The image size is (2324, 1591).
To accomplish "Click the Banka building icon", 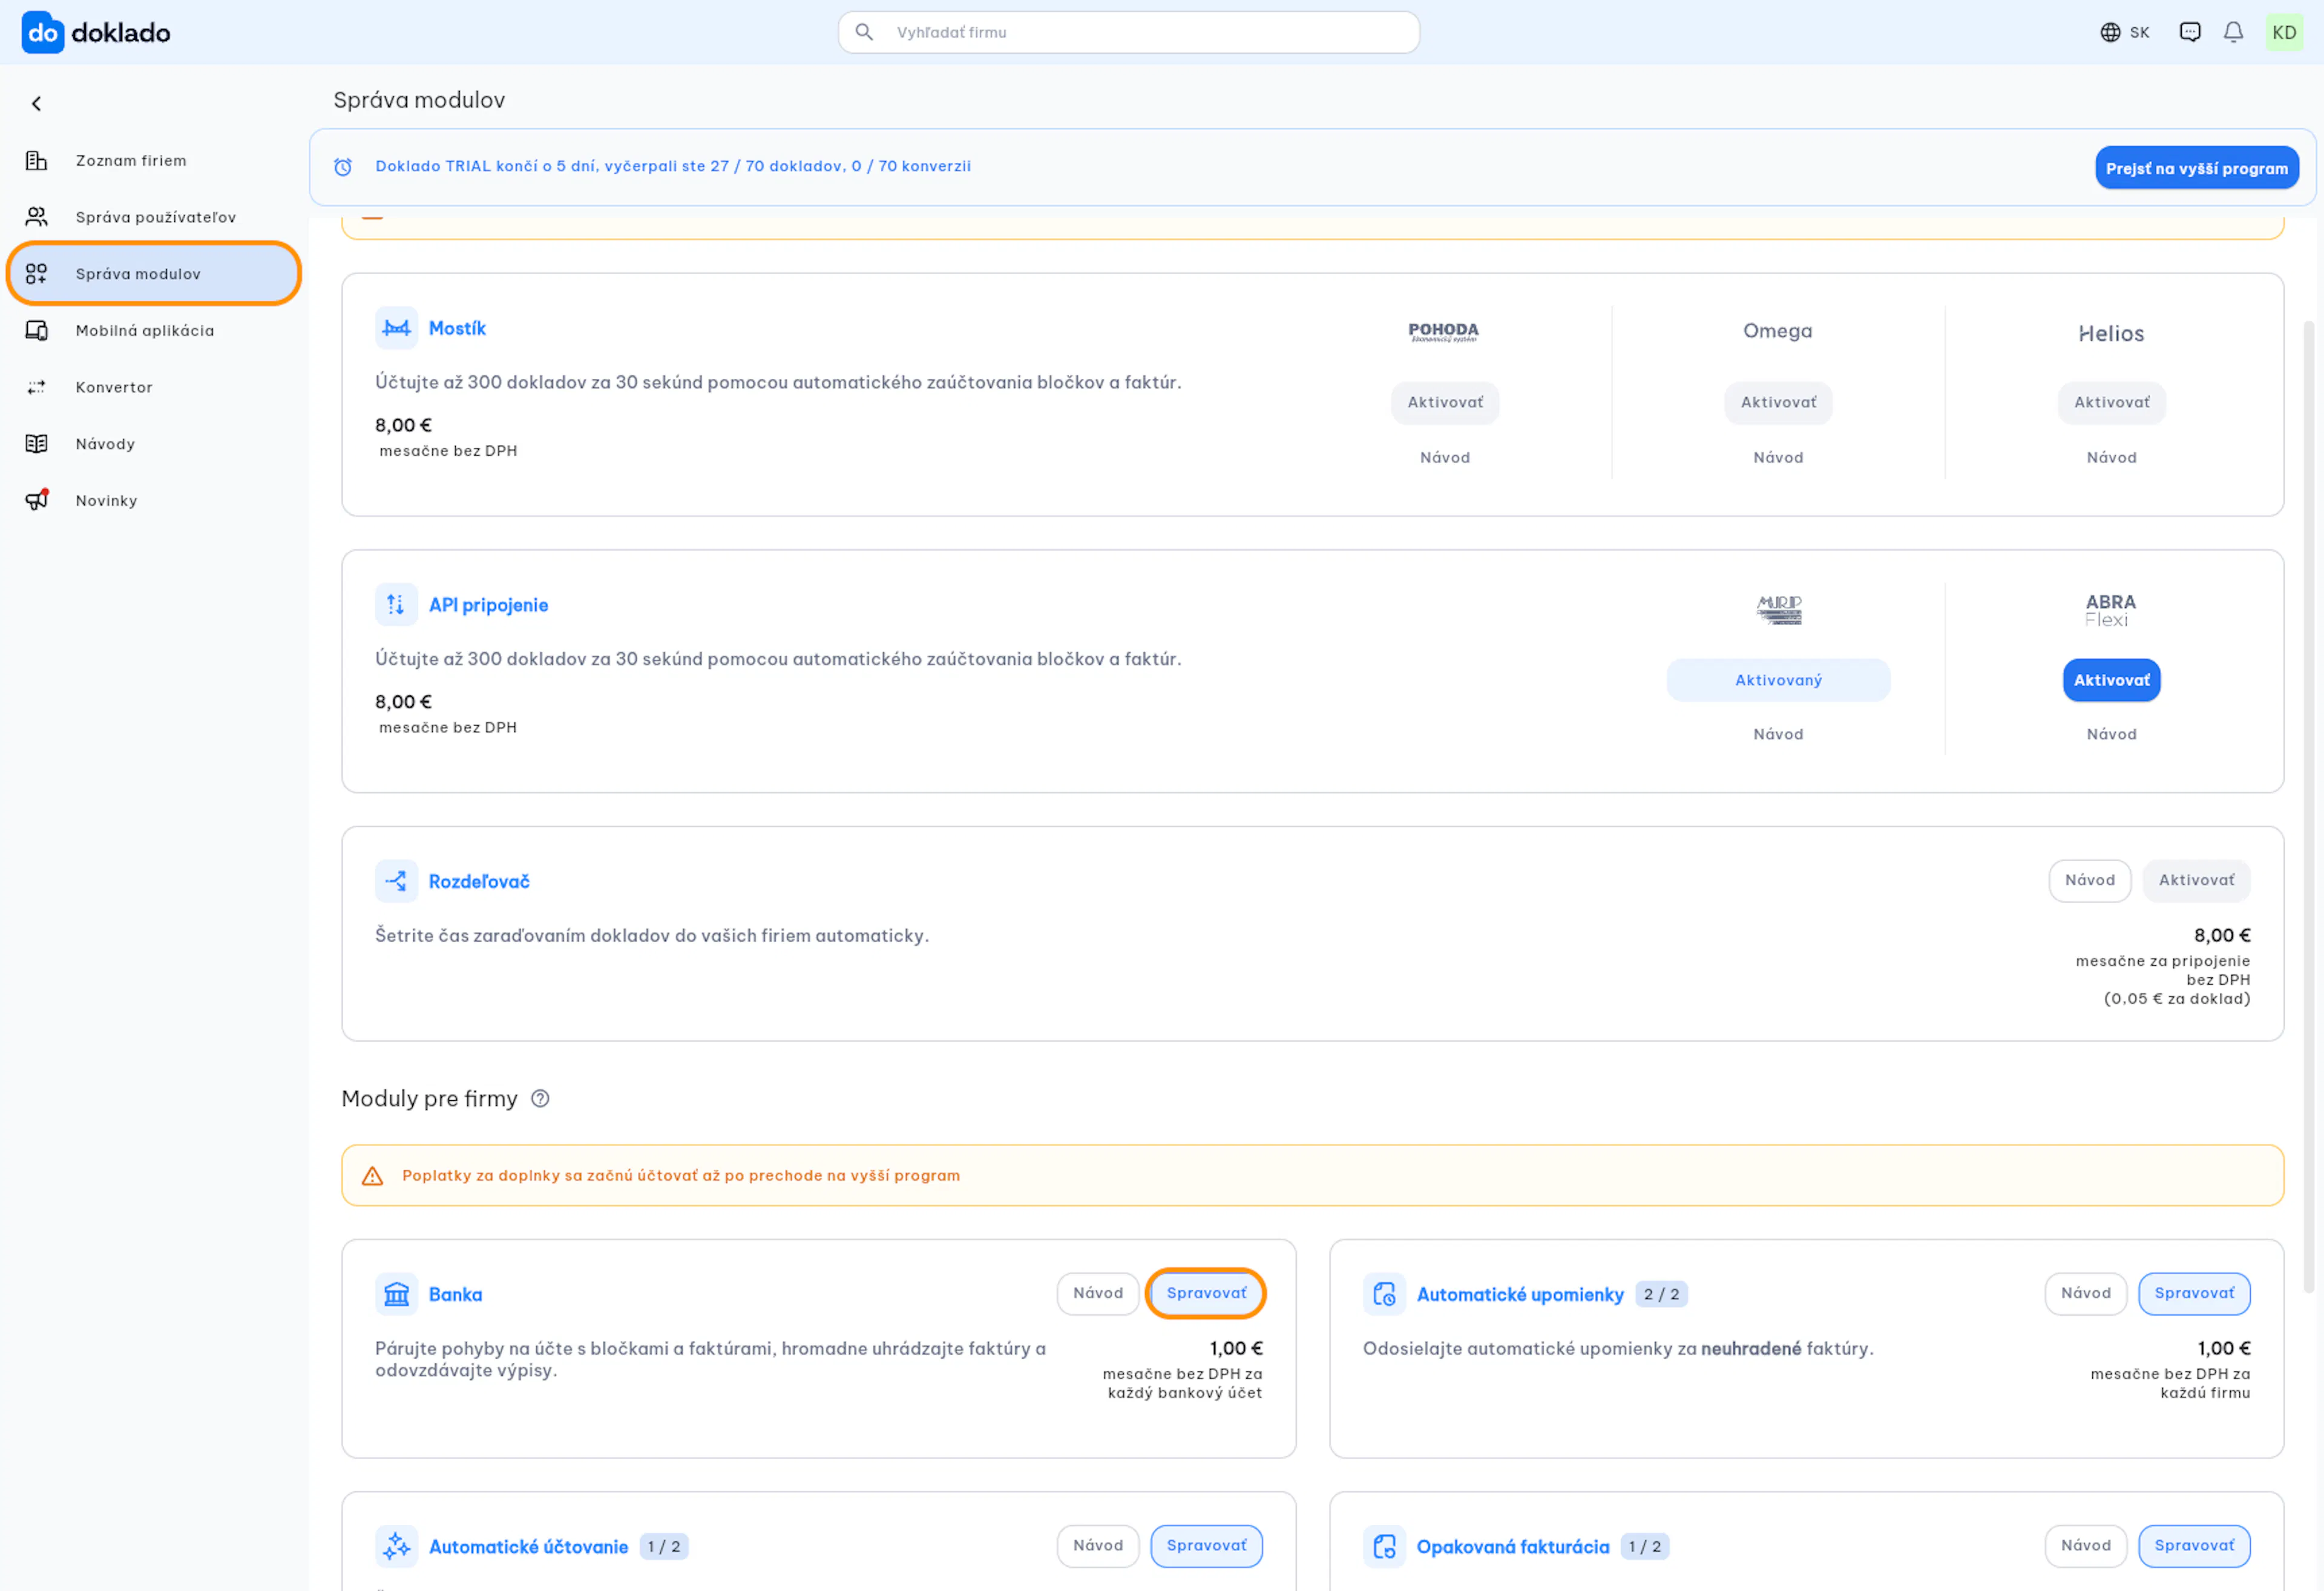I will [396, 1295].
